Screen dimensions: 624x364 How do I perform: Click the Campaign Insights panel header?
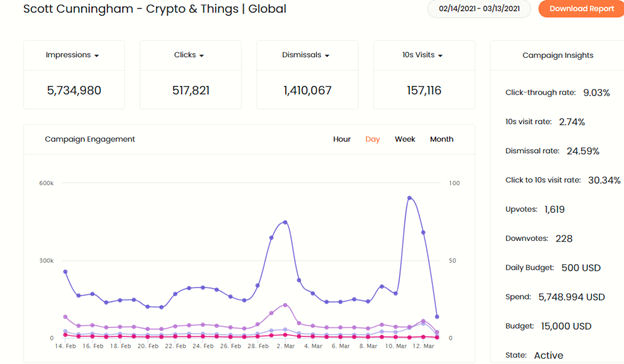coord(558,55)
